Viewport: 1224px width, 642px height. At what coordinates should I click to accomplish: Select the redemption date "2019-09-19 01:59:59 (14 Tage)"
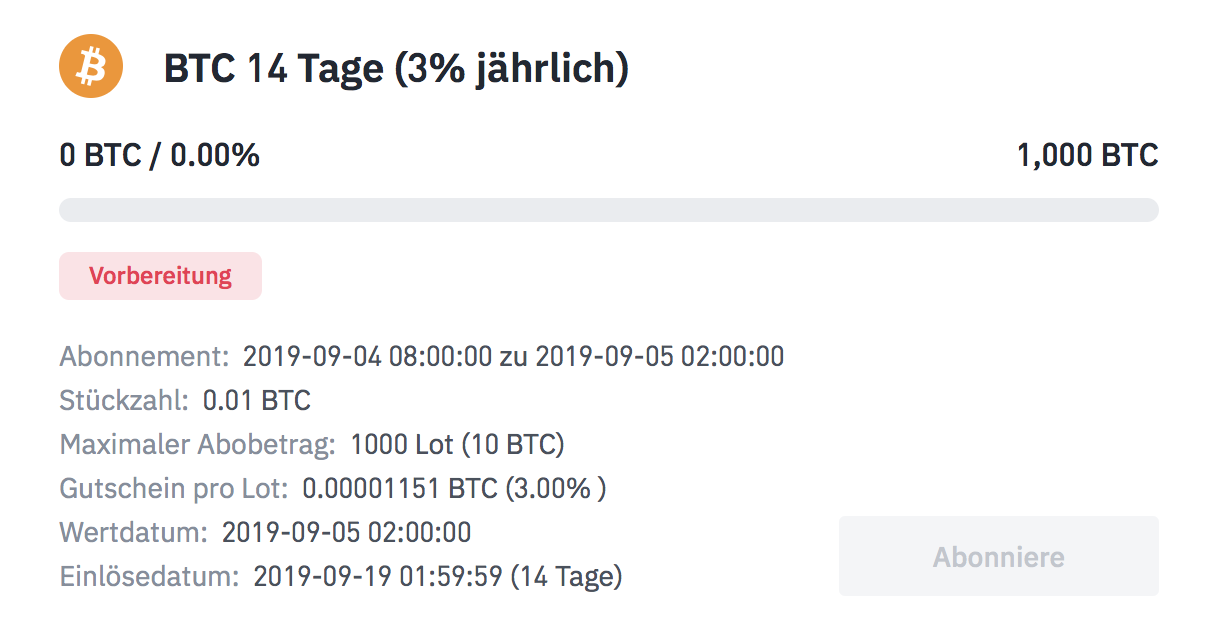[x=438, y=576]
